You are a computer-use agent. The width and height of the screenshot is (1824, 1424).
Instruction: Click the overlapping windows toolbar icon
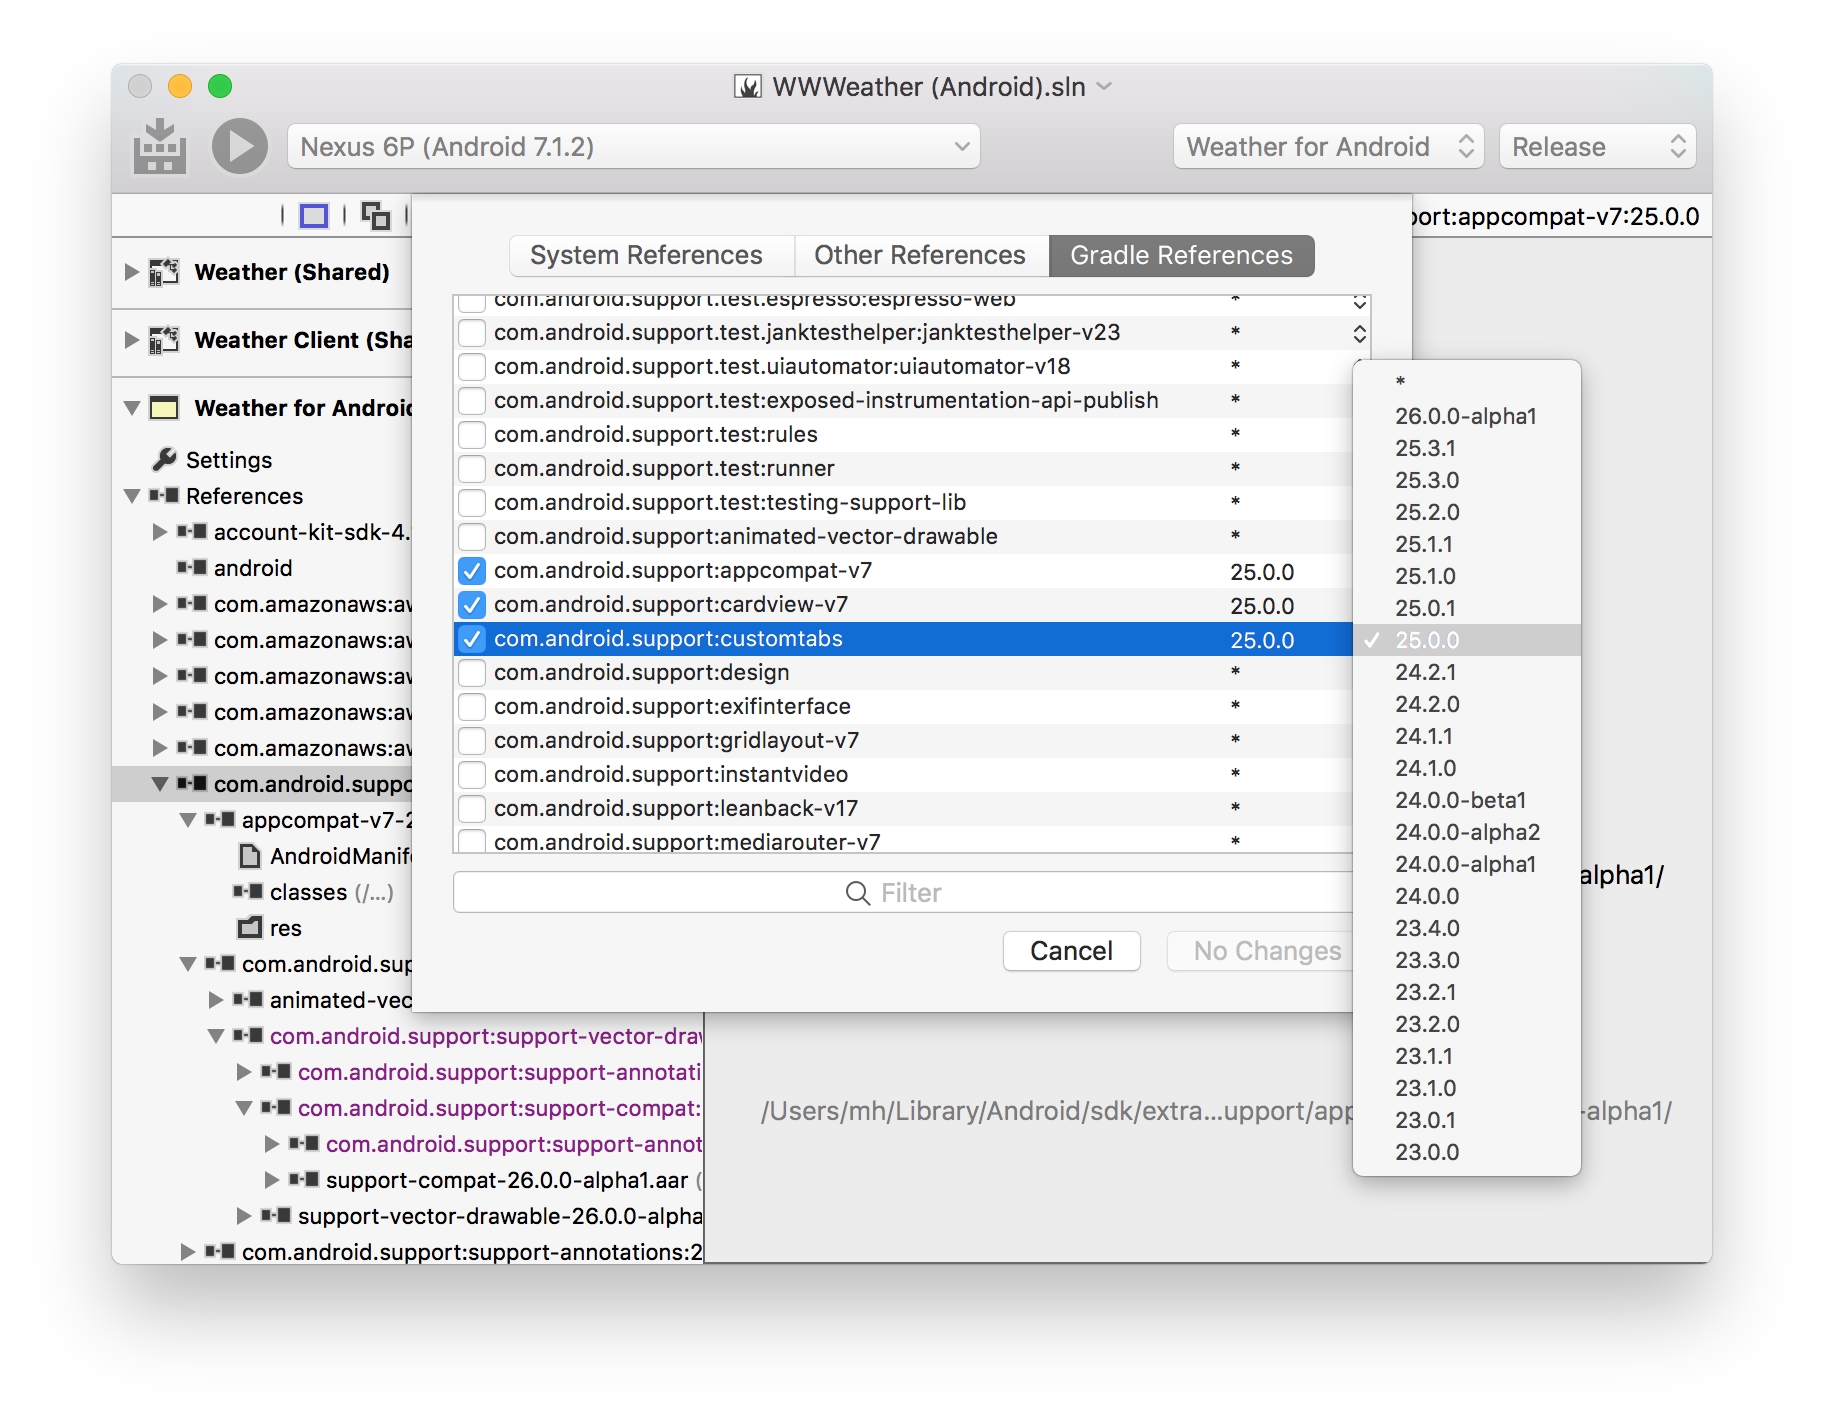tap(376, 216)
